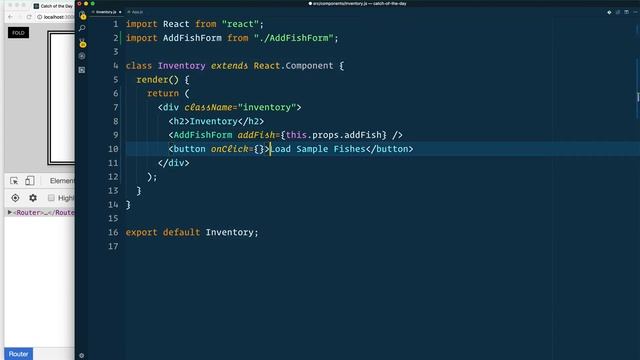Click "export default Inventory;" on line 16
The image size is (640, 360).
pos(192,232)
